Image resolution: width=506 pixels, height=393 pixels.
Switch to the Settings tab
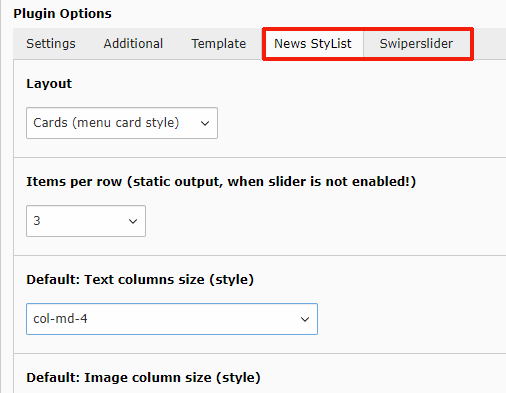51,44
